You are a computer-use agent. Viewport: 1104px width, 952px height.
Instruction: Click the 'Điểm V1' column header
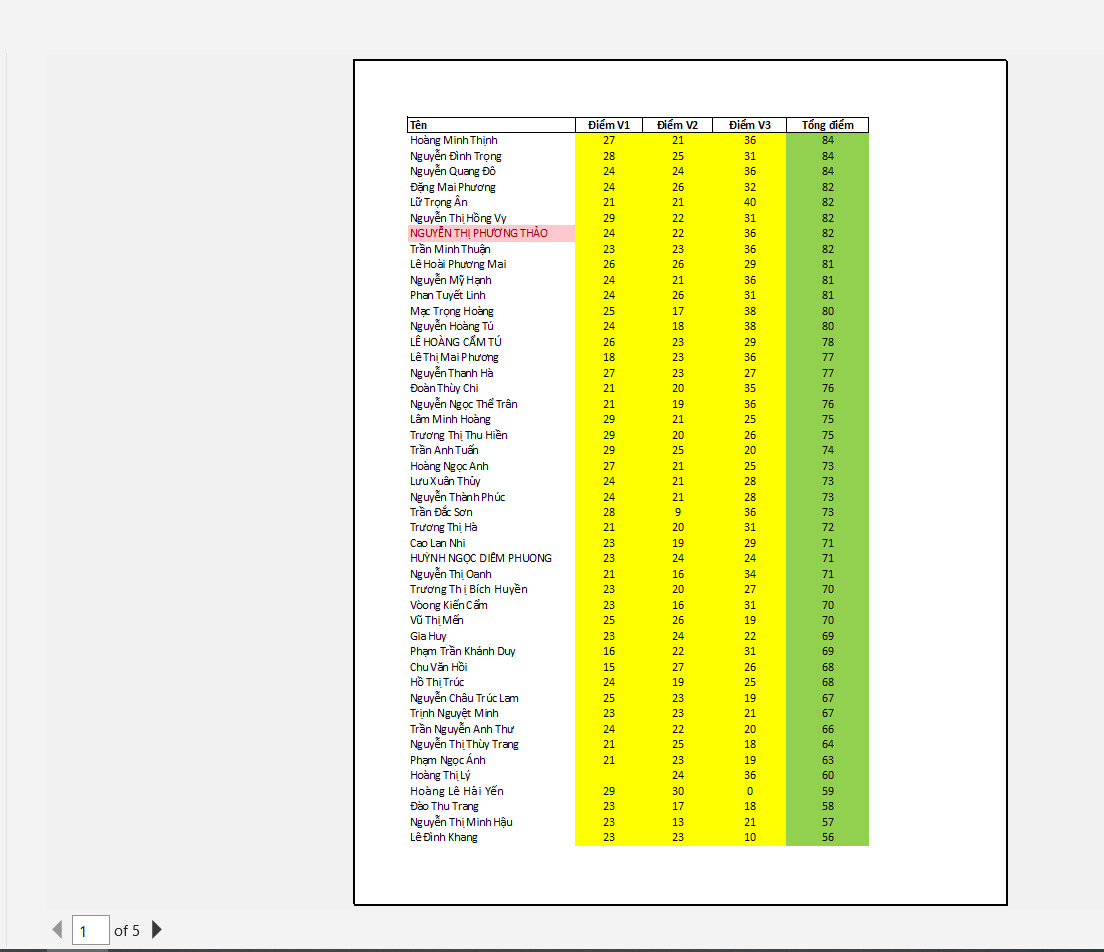[609, 125]
